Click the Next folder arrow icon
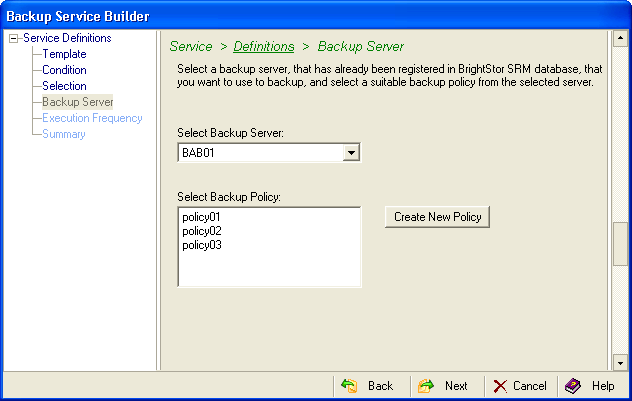The height and width of the screenshot is (401, 632). pyautogui.click(x=426, y=386)
